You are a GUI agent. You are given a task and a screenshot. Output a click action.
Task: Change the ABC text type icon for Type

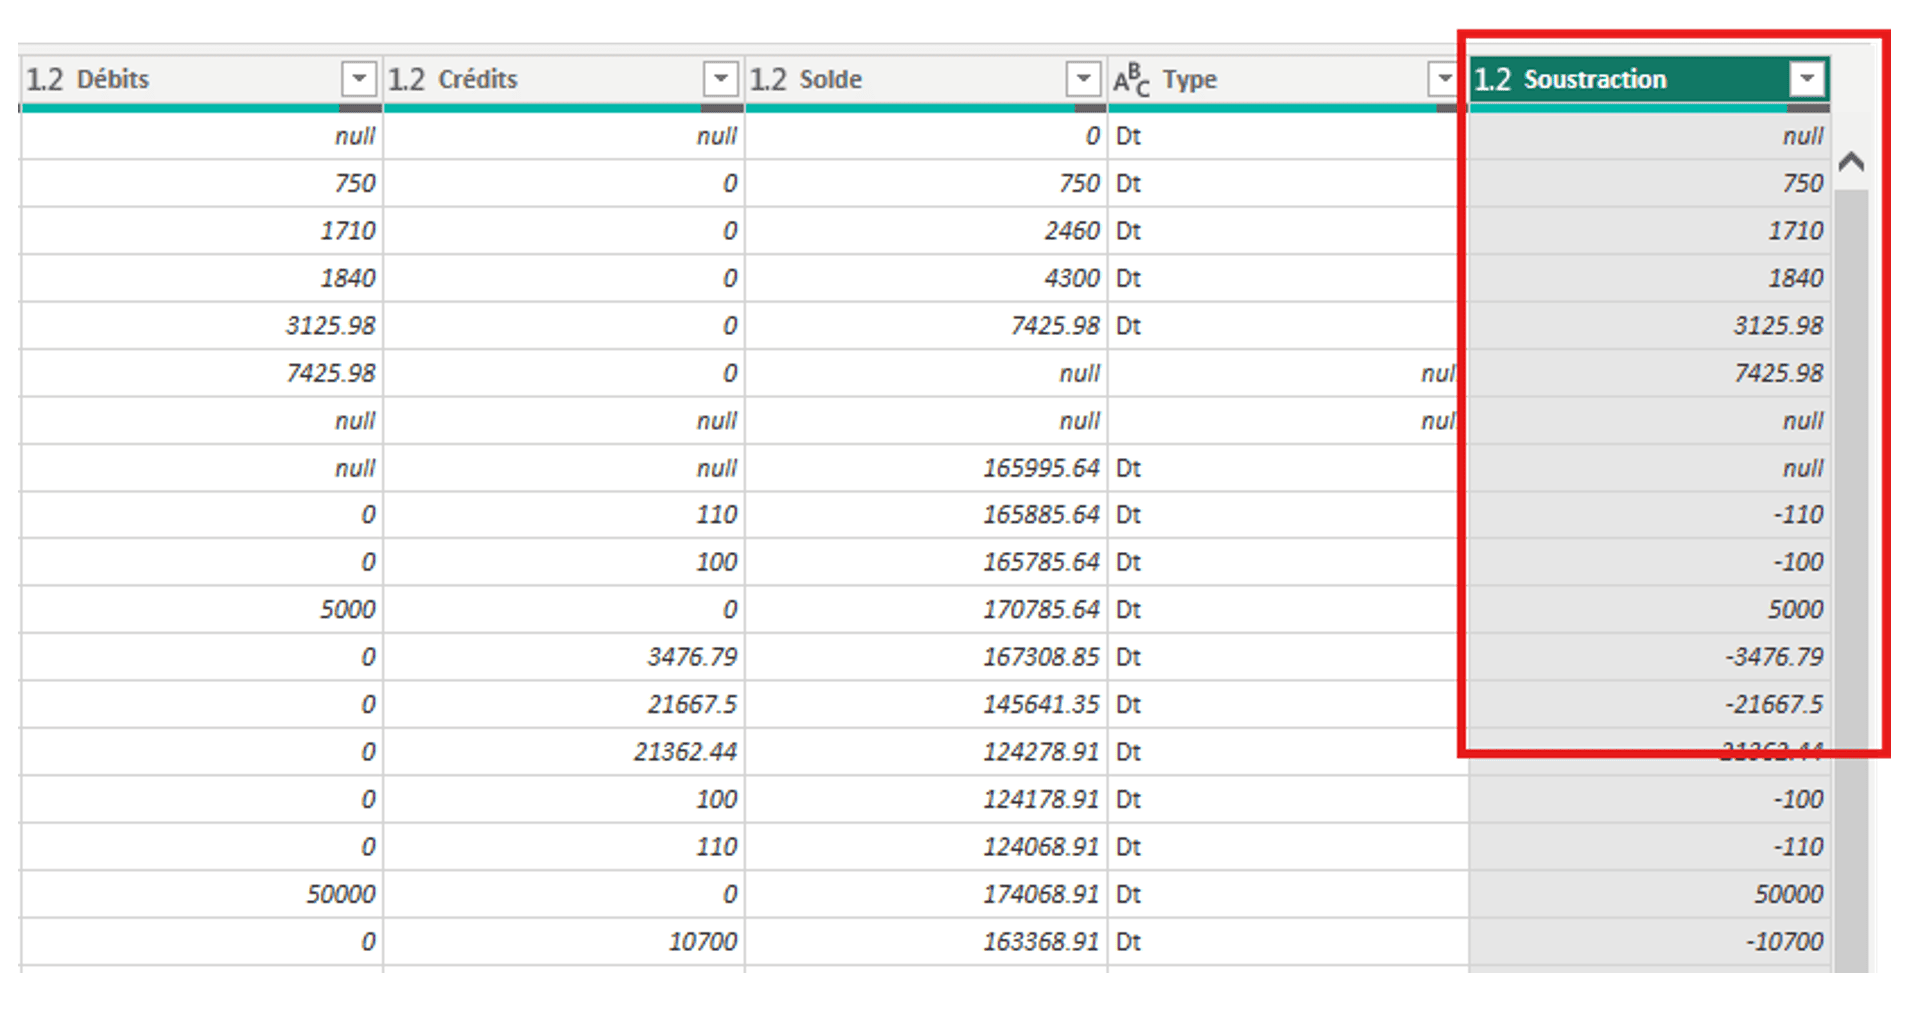1131,79
